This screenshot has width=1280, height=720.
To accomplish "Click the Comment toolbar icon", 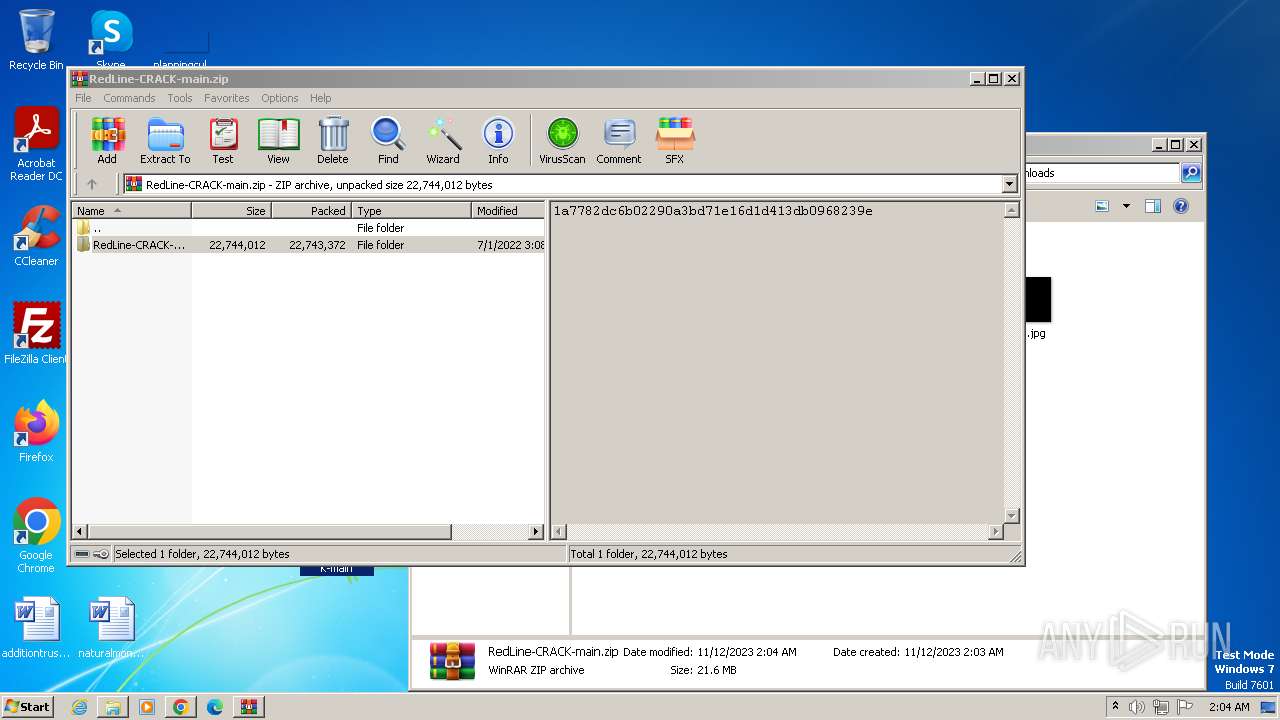I will pos(619,141).
